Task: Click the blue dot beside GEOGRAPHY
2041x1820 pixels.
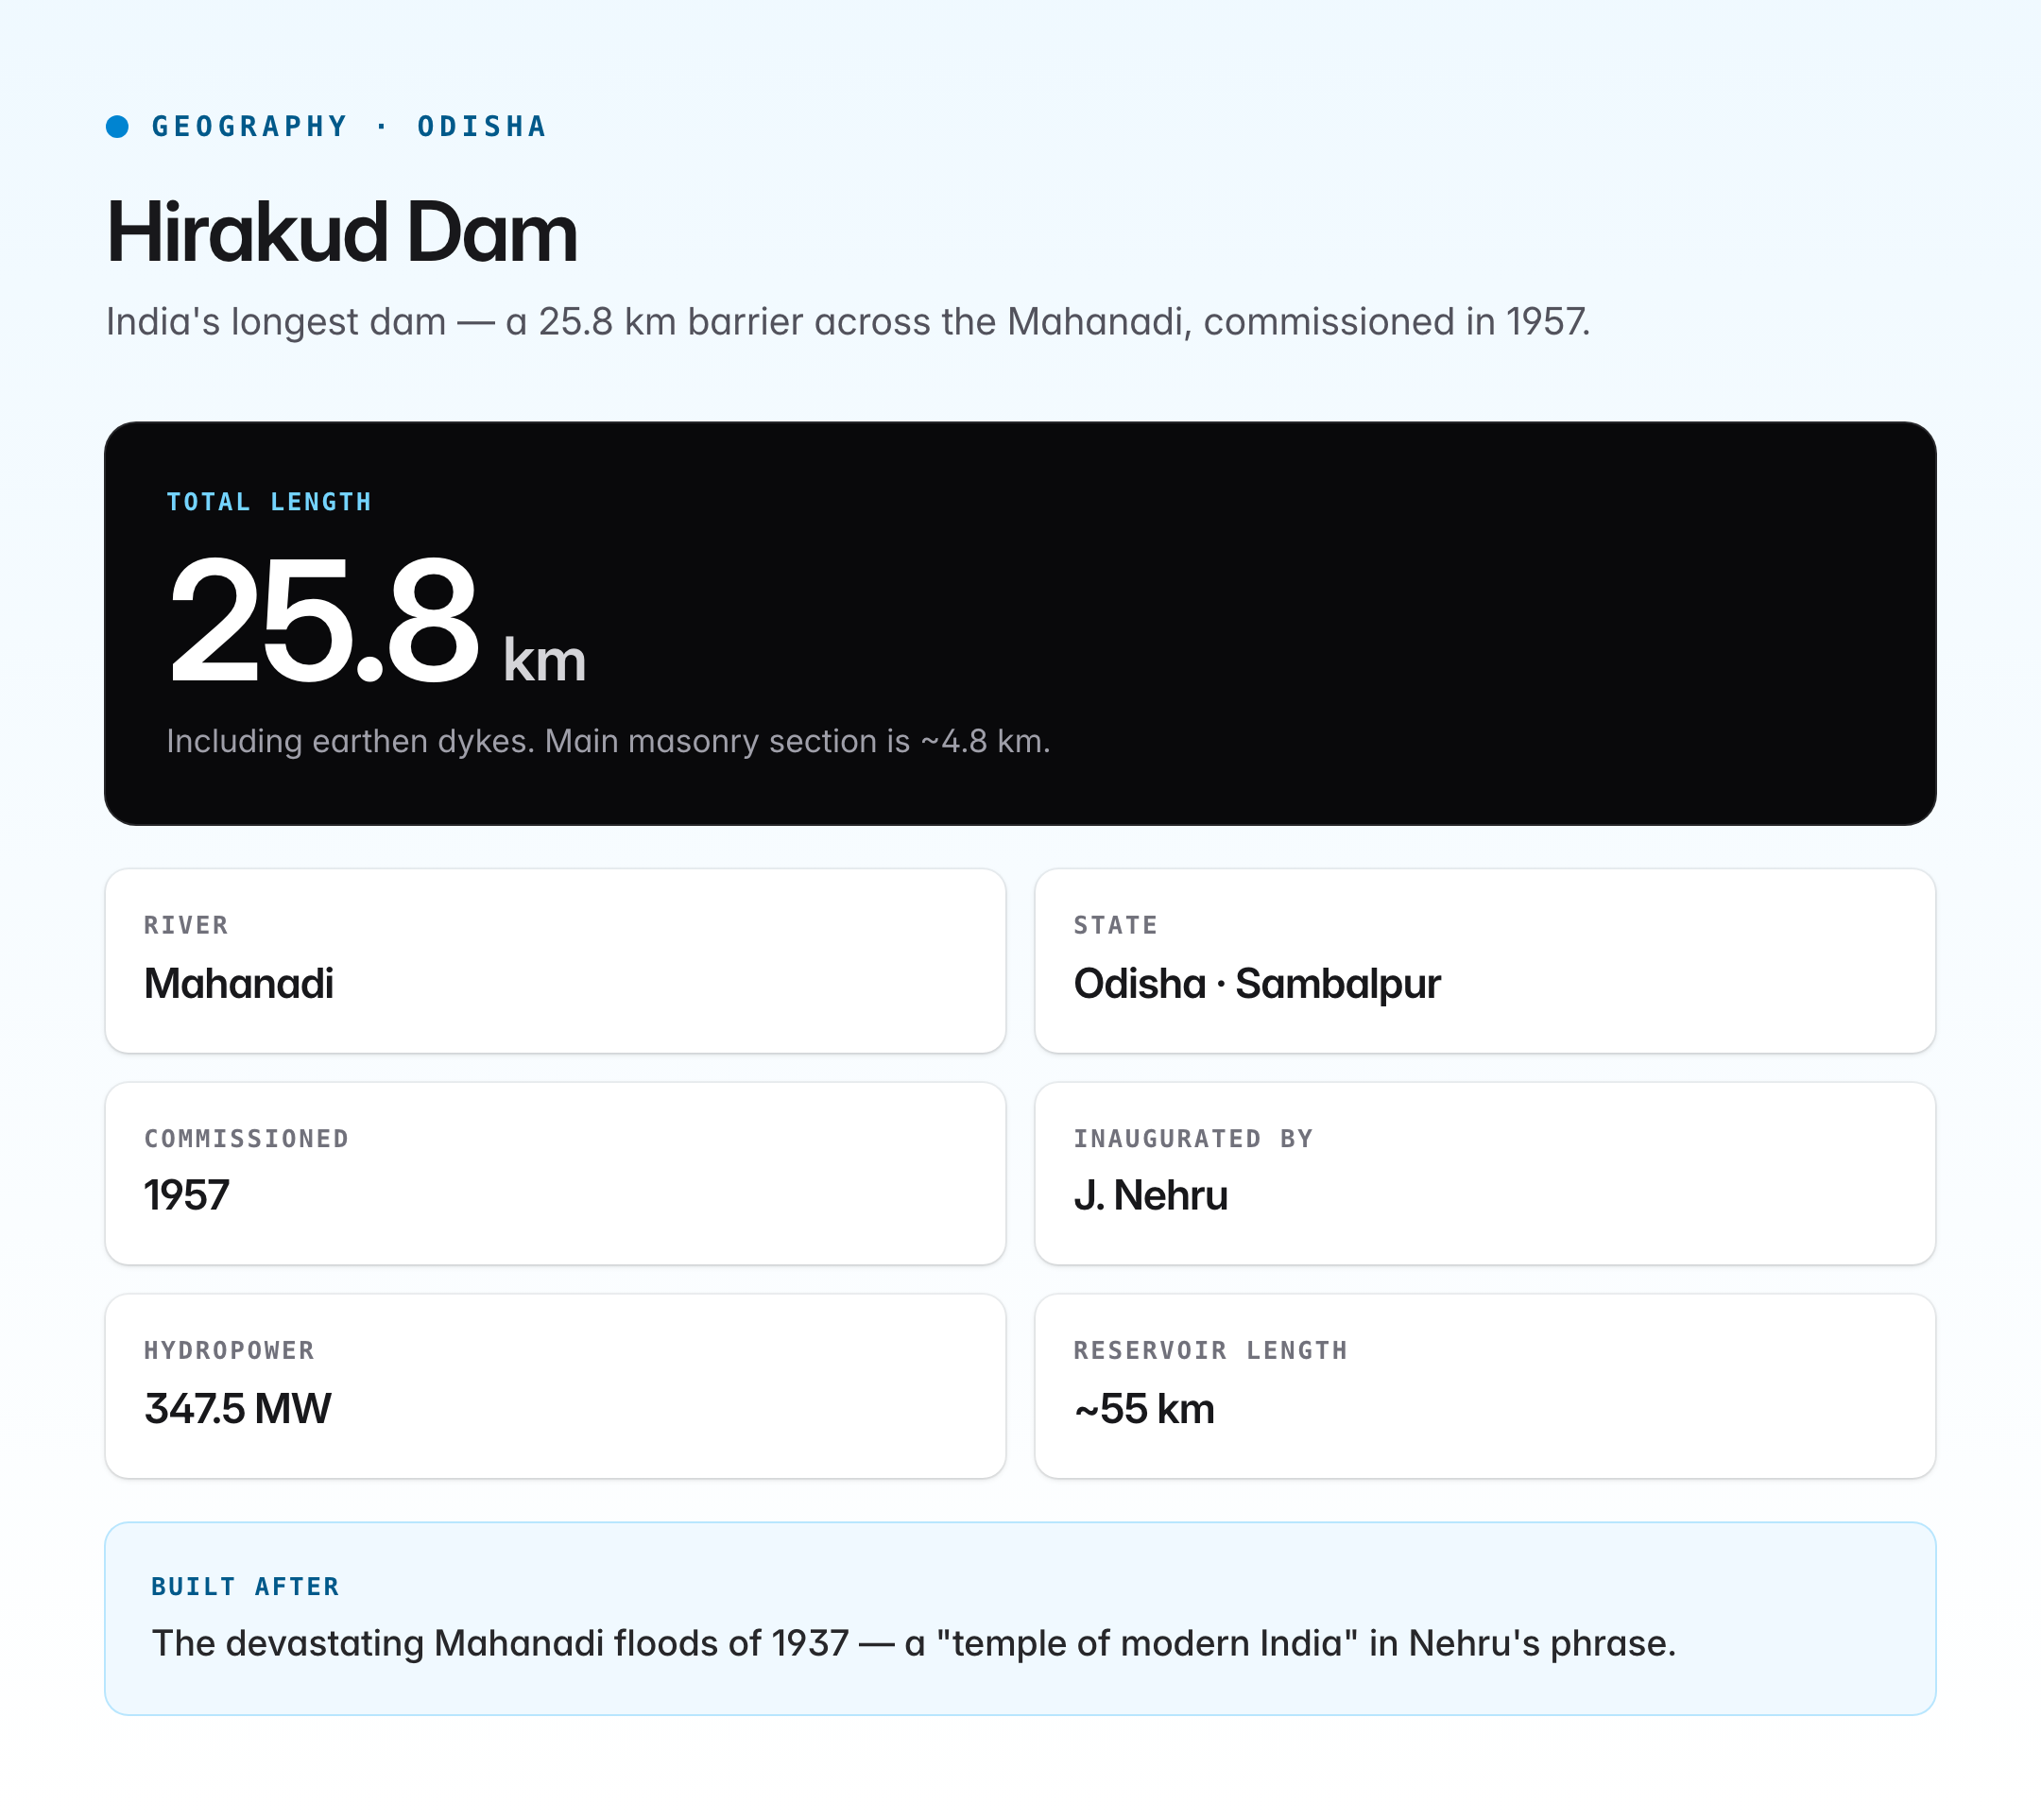Action: pos(117,126)
